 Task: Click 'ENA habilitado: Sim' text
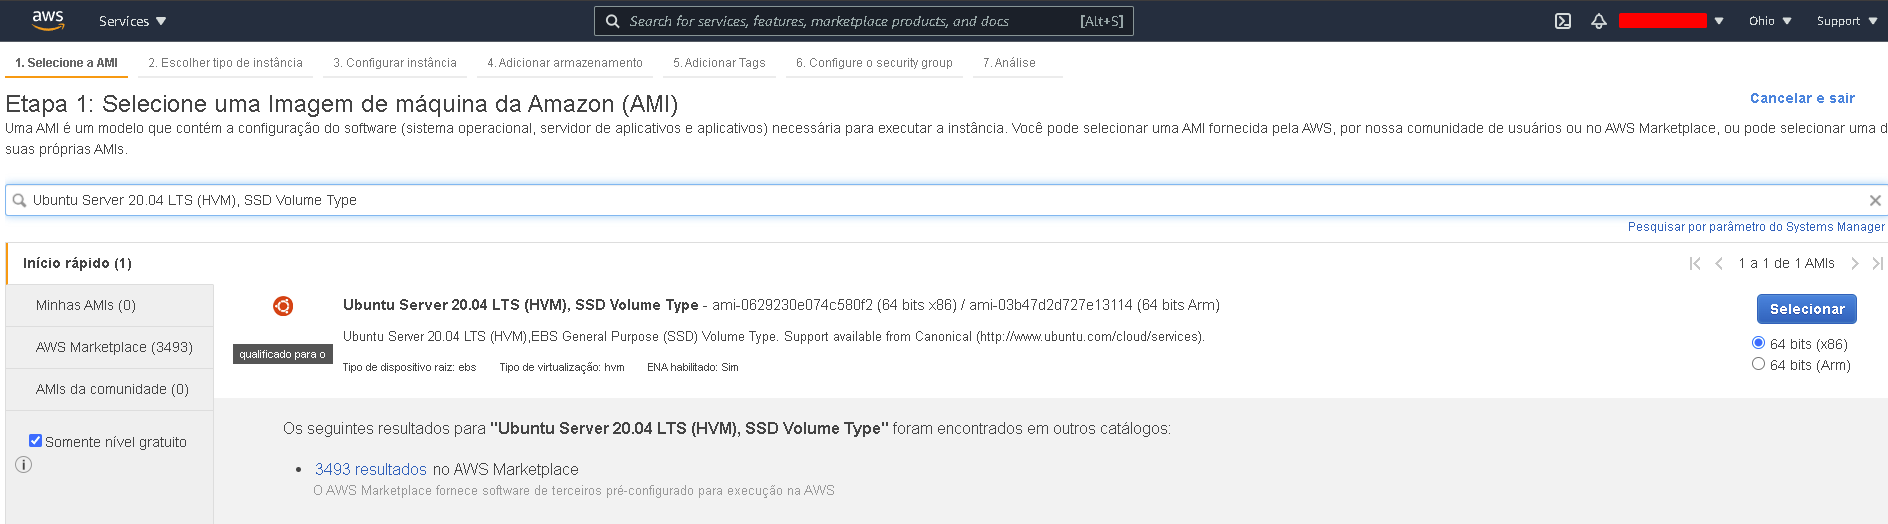pos(692,367)
